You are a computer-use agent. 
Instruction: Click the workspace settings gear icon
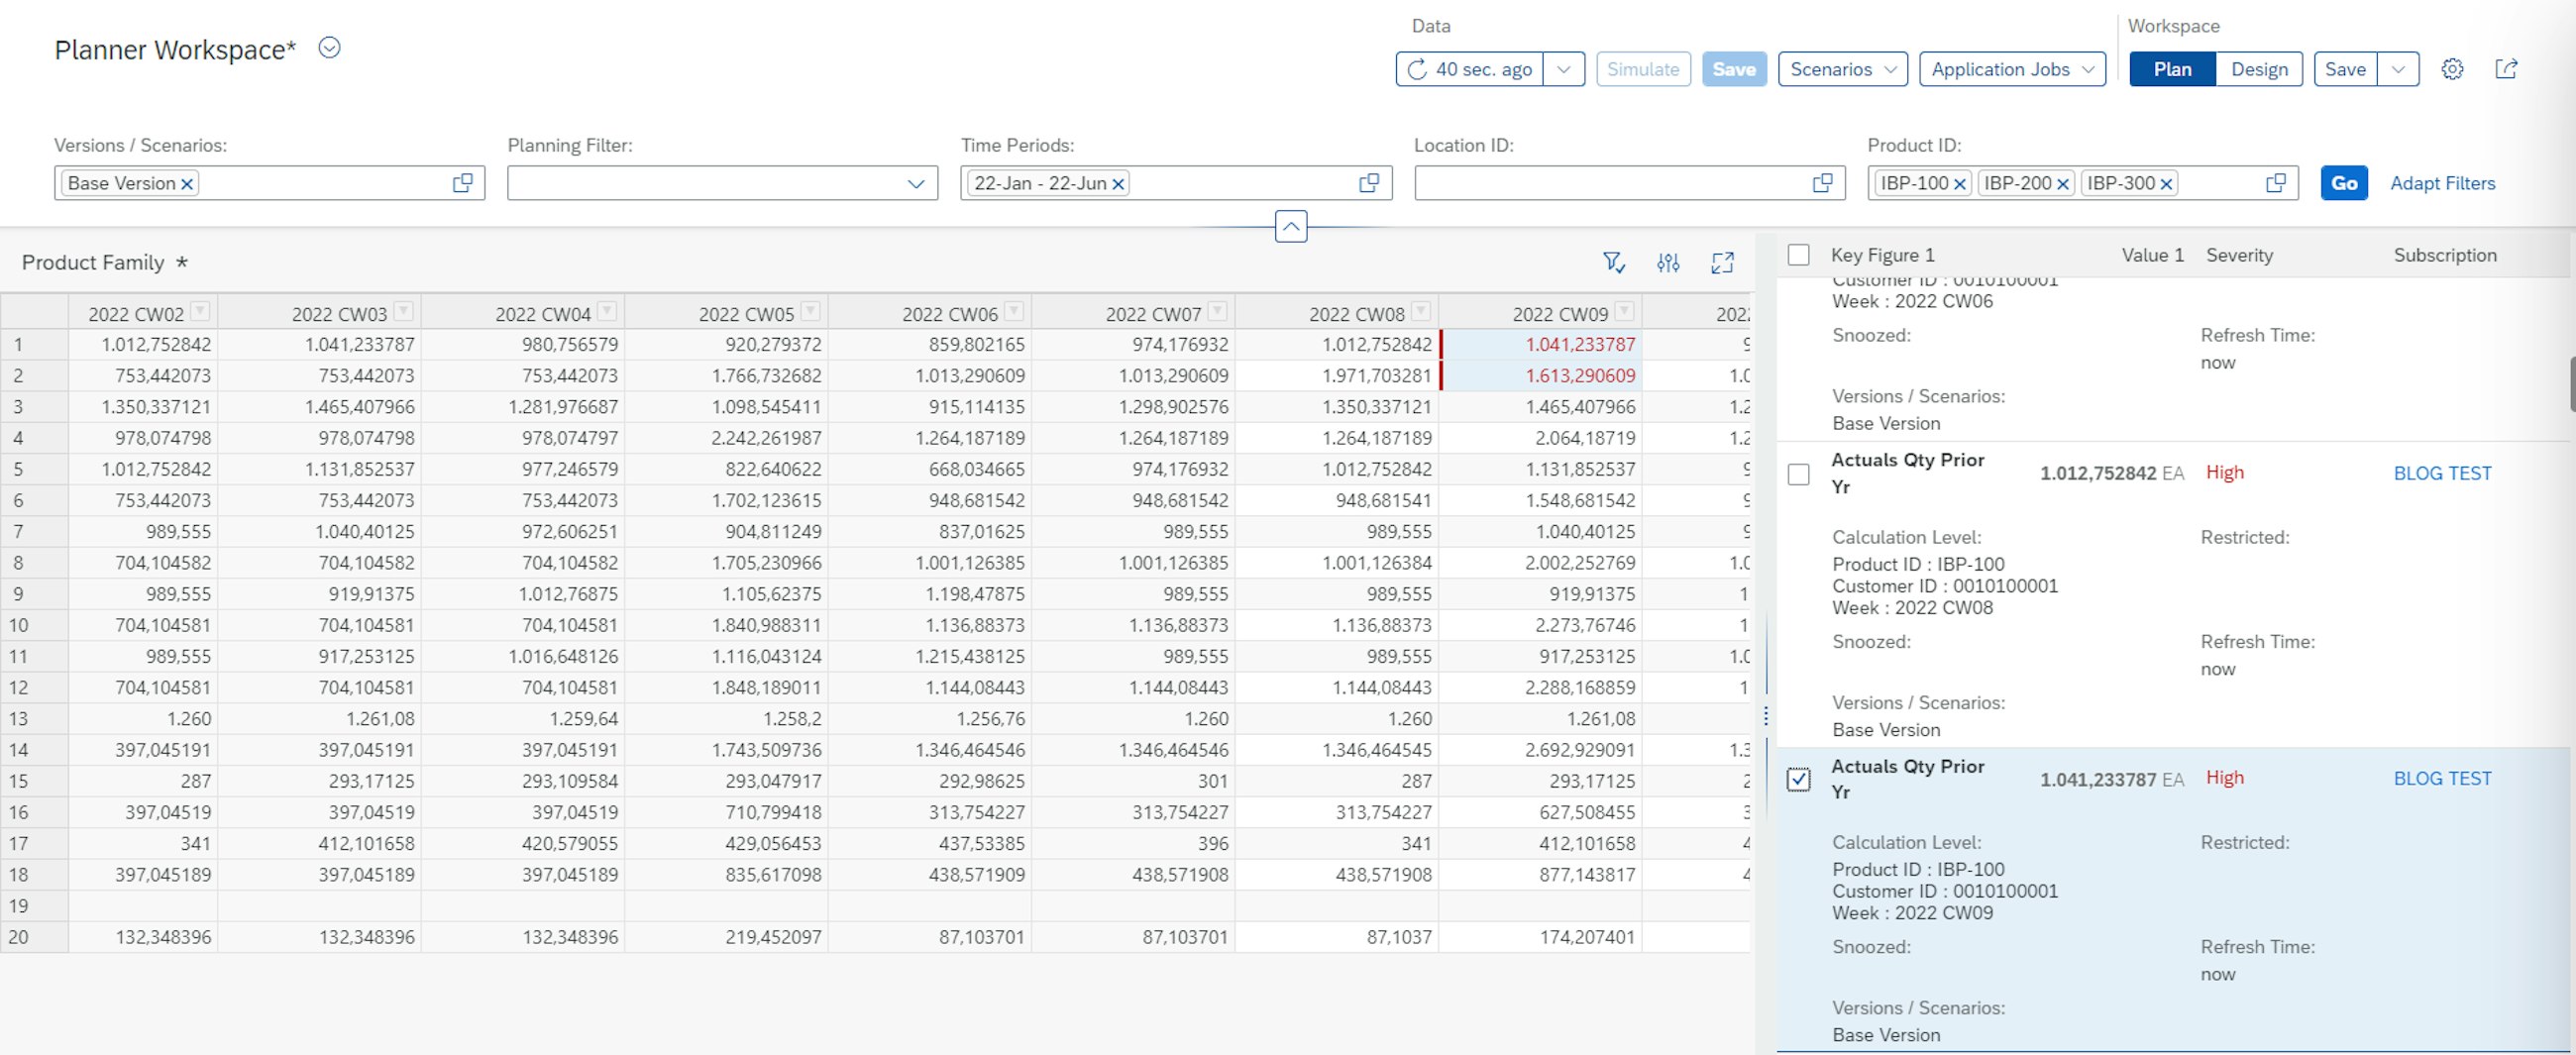pos(2452,69)
